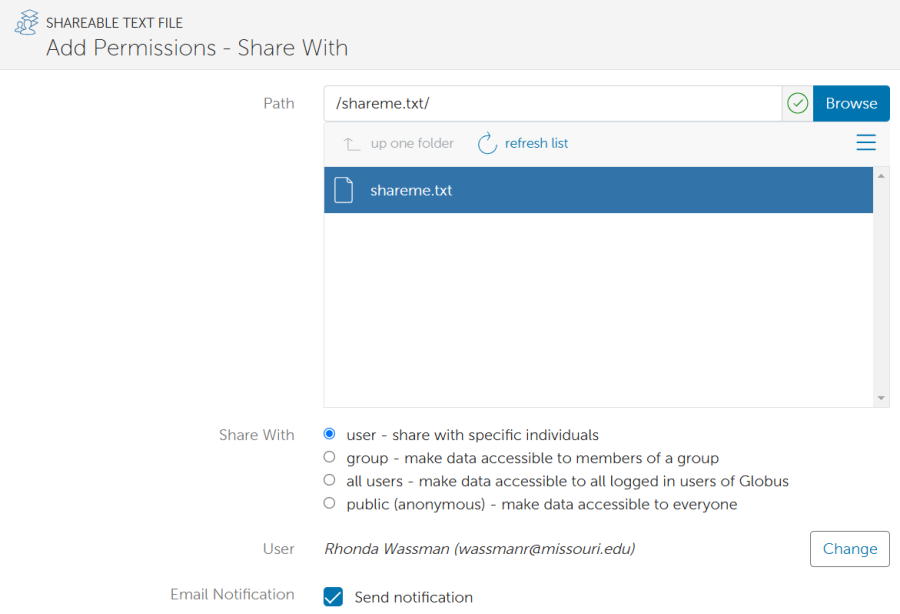Click the file list scrollbar track
Image resolution: width=900 pixels, height=614 pixels.
tap(881, 290)
